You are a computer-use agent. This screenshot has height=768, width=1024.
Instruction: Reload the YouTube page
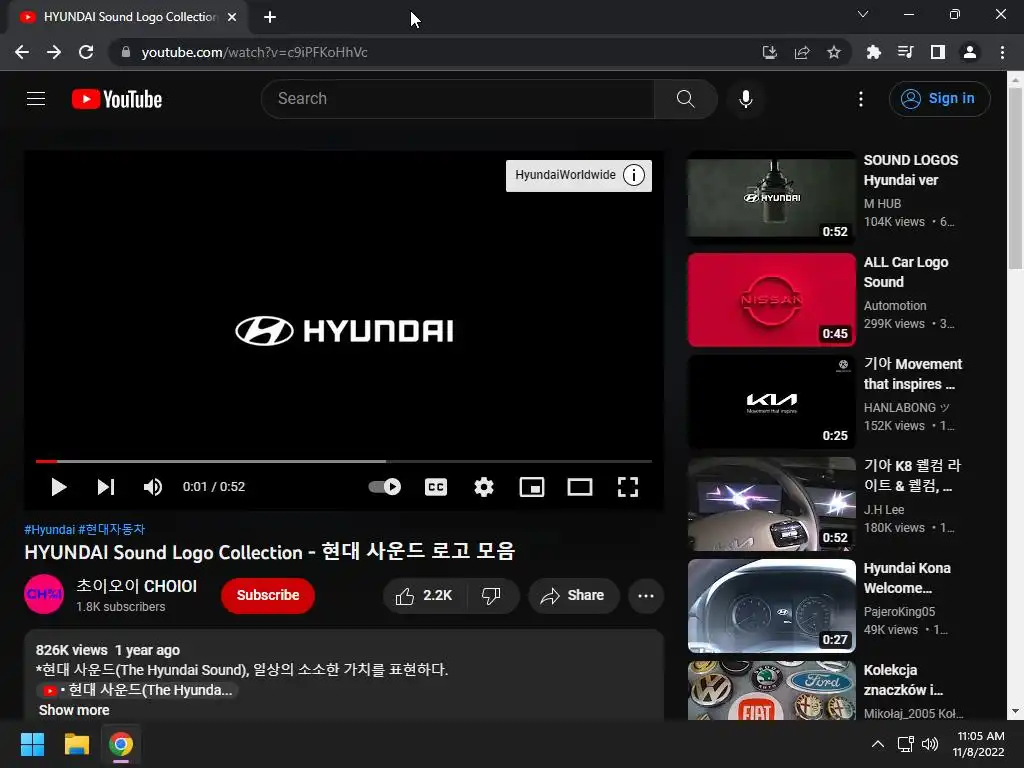(x=86, y=52)
